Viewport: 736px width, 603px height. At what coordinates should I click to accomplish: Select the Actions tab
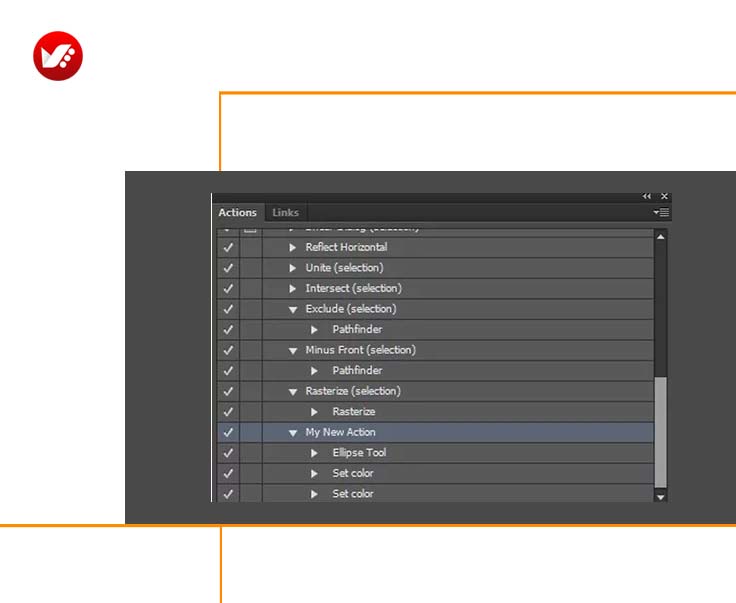(238, 213)
